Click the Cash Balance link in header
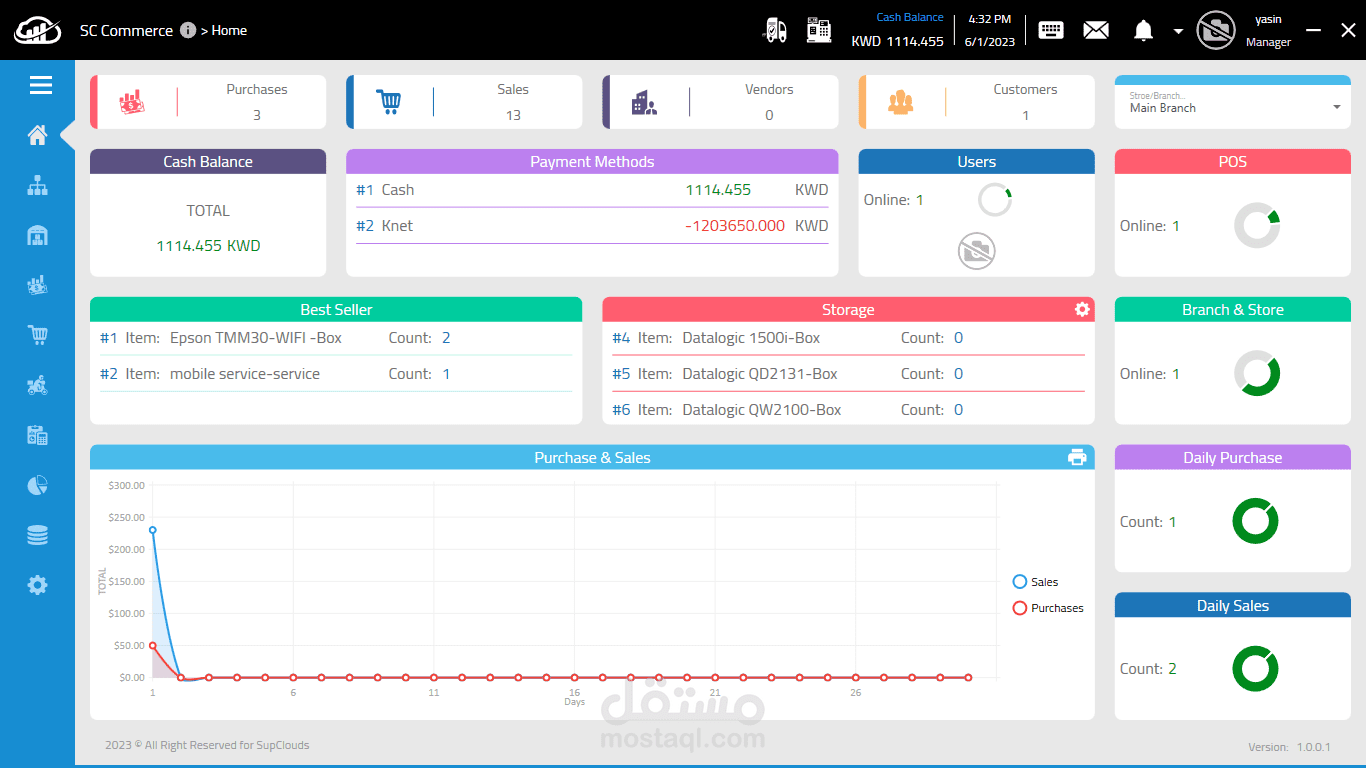The height and width of the screenshot is (768, 1366). click(x=909, y=16)
